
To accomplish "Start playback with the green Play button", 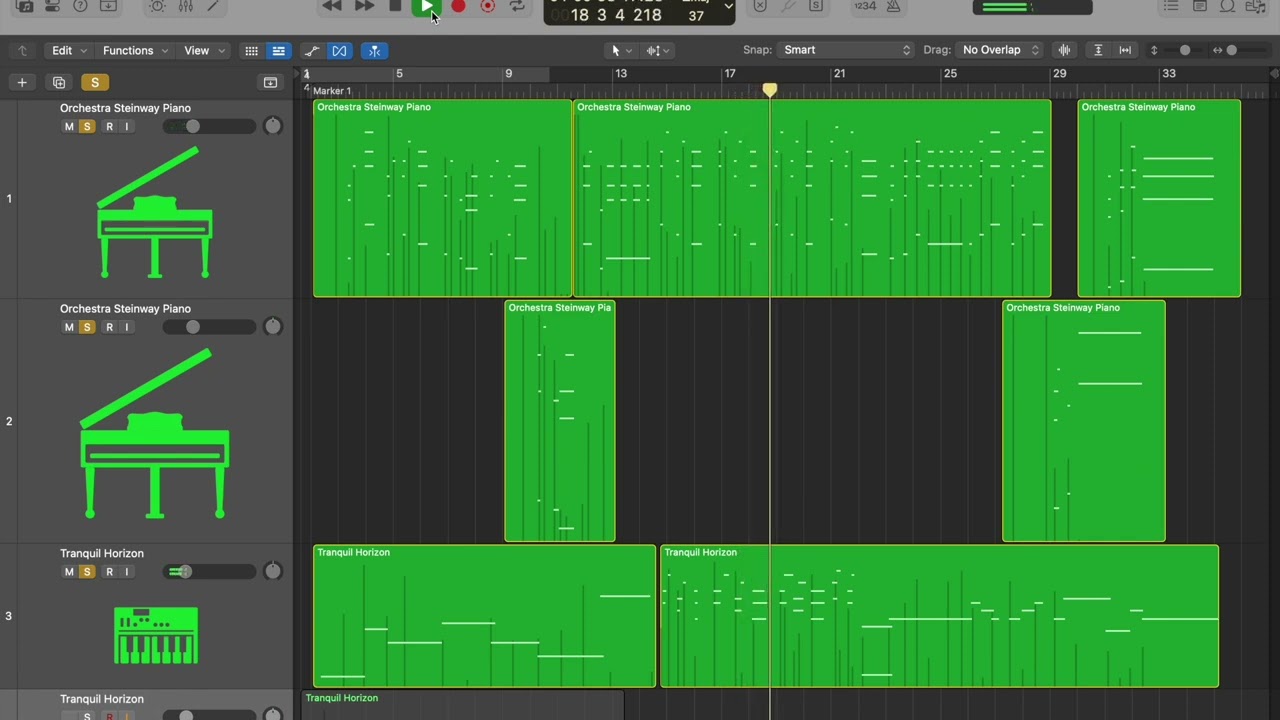I will (x=427, y=6).
